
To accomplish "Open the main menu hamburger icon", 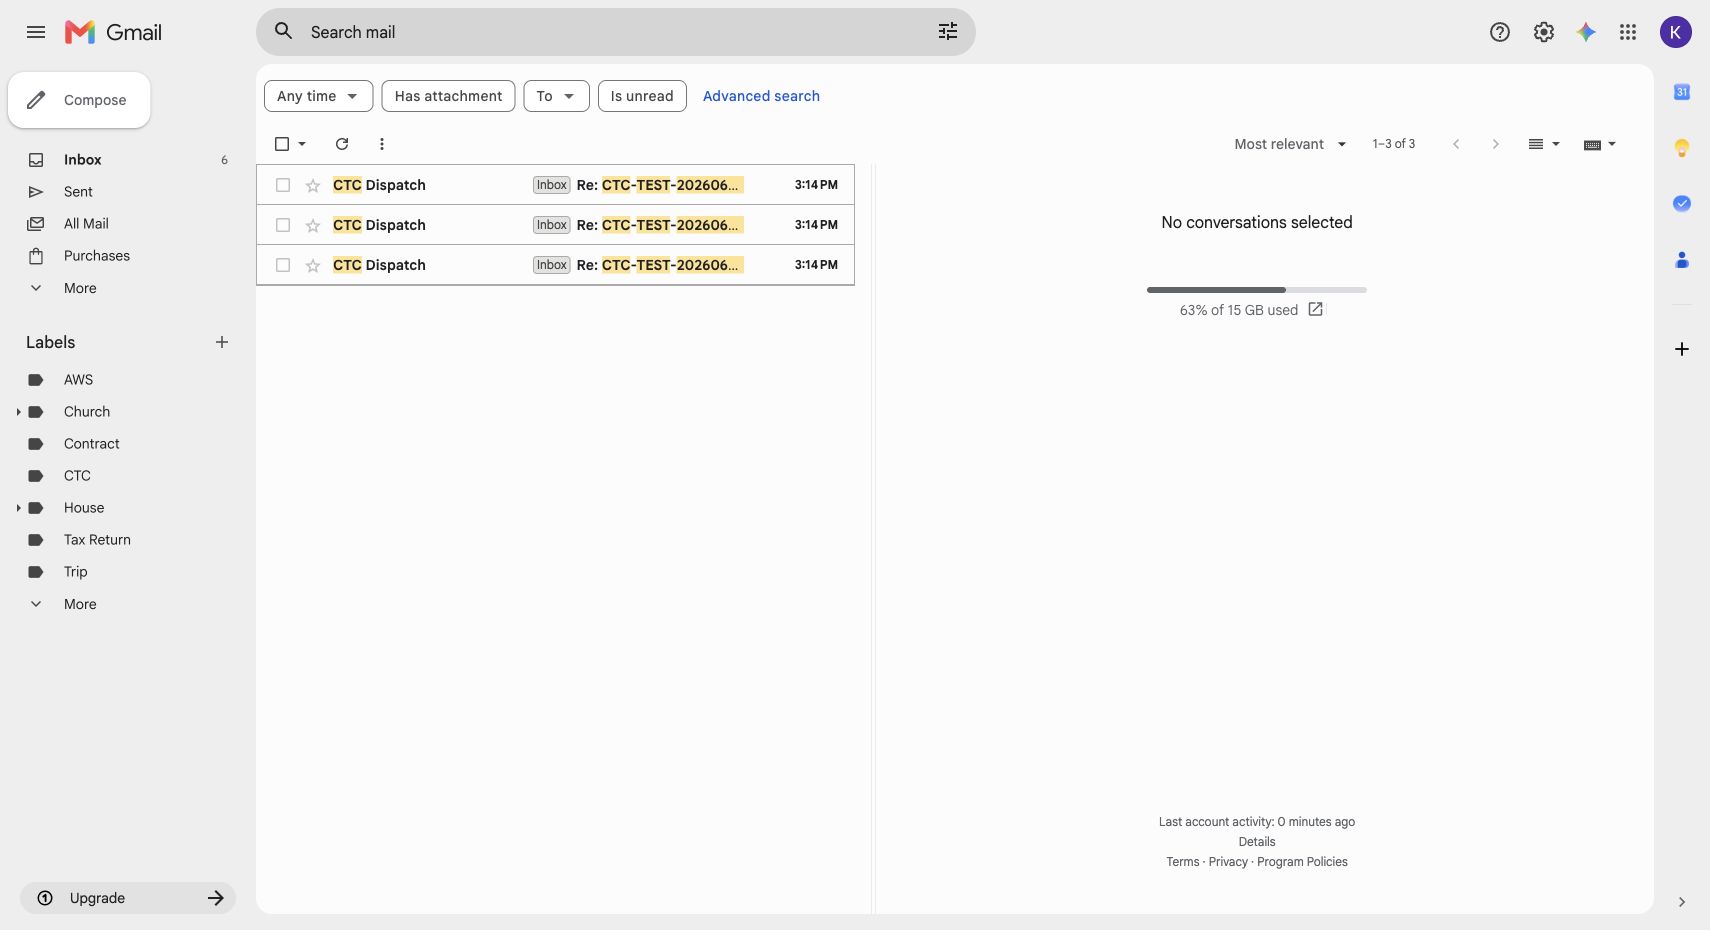I will (36, 32).
